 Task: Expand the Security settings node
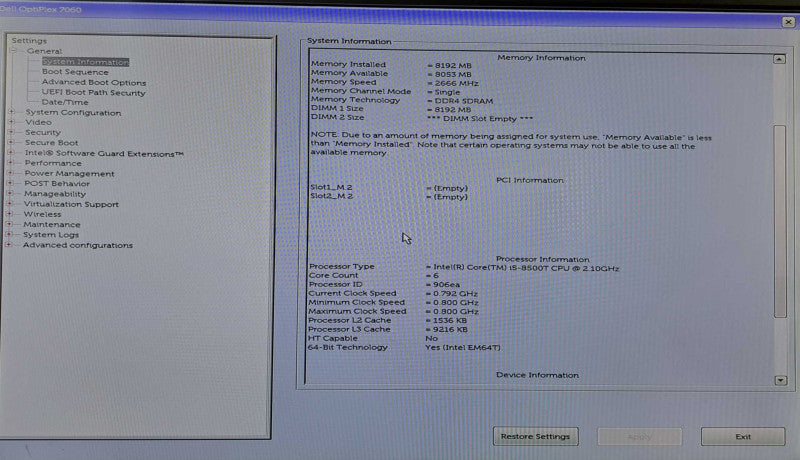point(11,132)
